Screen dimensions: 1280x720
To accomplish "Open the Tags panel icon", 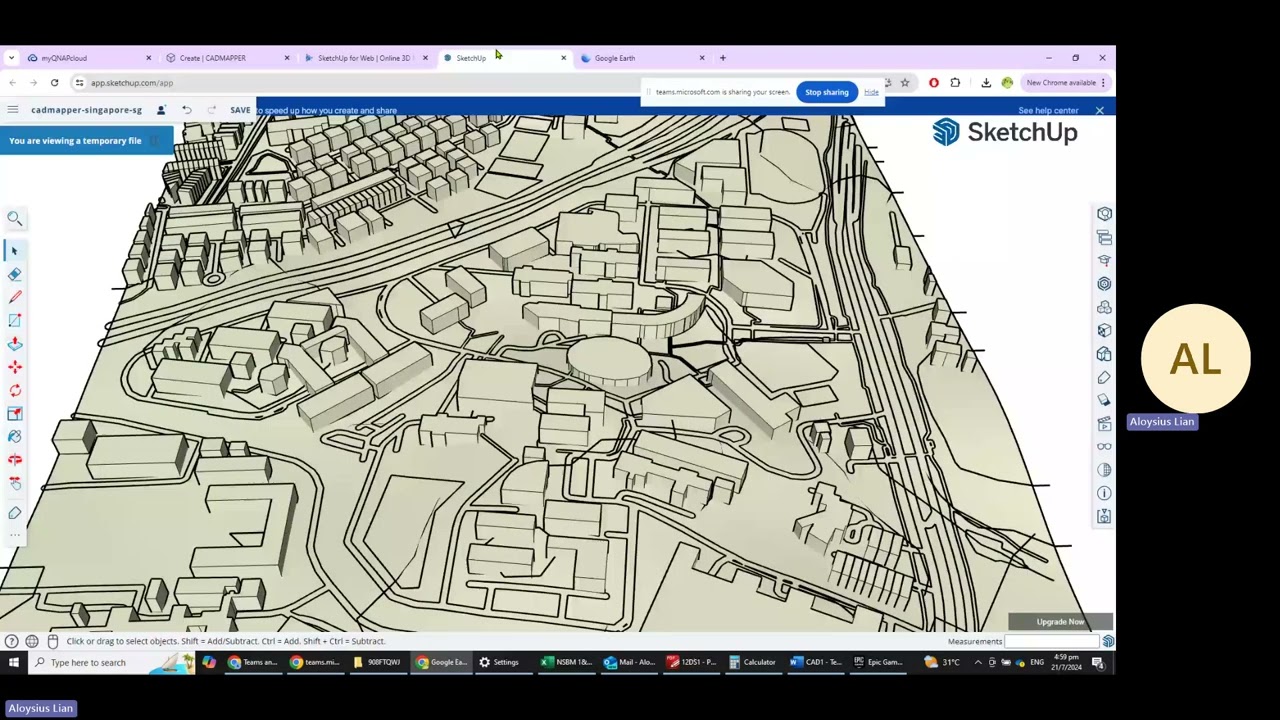I will coord(1104,378).
